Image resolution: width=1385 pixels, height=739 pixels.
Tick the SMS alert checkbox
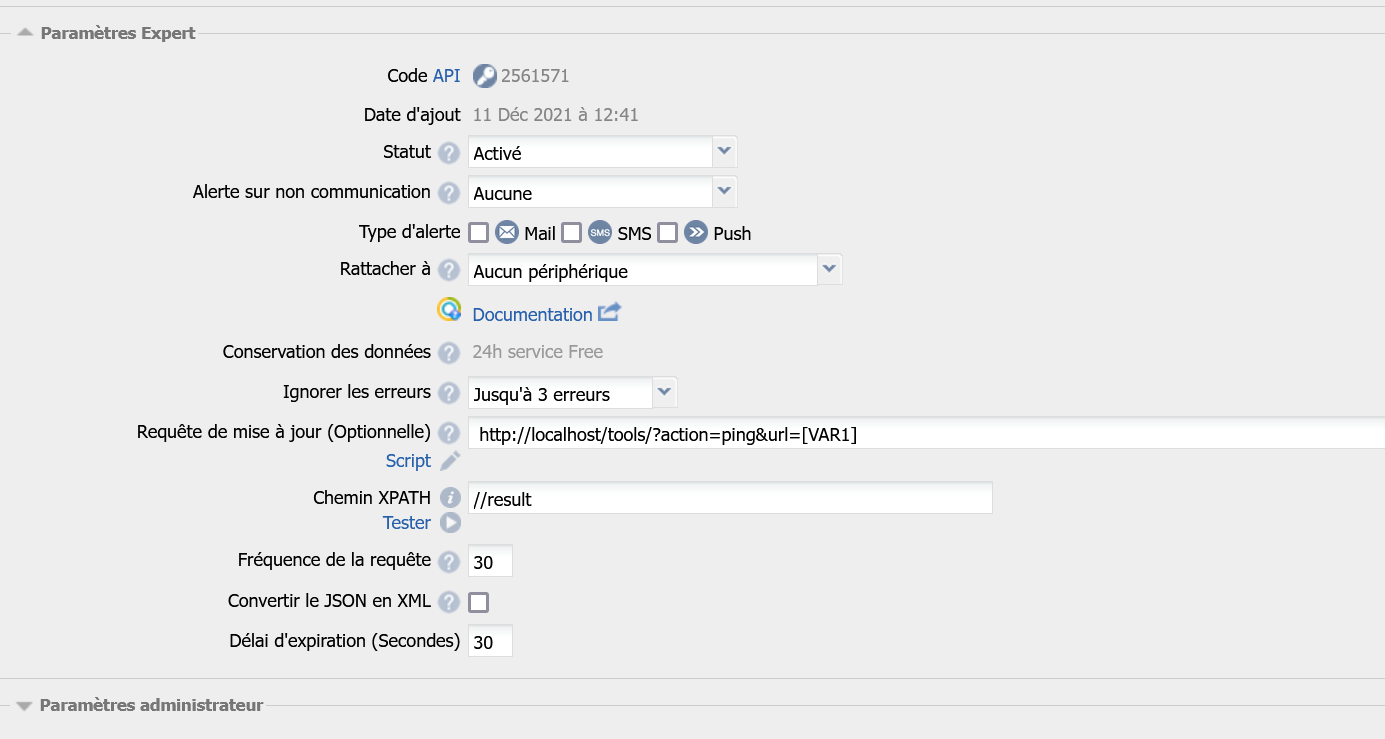point(572,232)
